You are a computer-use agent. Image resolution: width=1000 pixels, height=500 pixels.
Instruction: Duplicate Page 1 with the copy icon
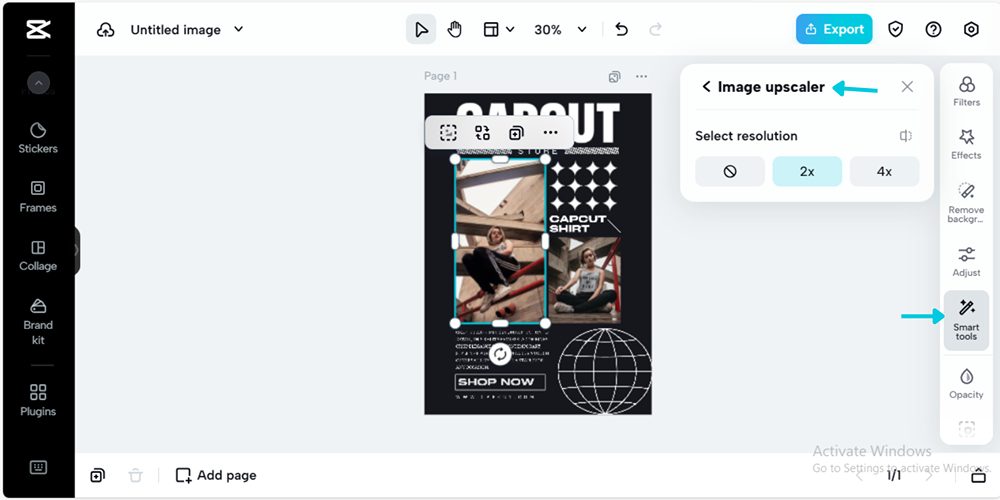614,77
